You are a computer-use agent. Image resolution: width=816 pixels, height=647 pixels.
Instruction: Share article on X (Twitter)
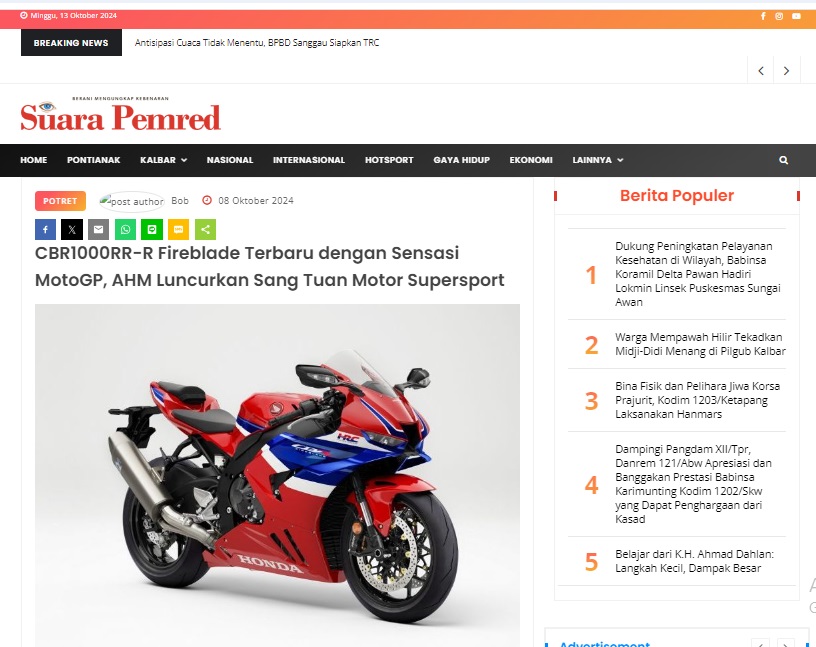[x=72, y=230]
